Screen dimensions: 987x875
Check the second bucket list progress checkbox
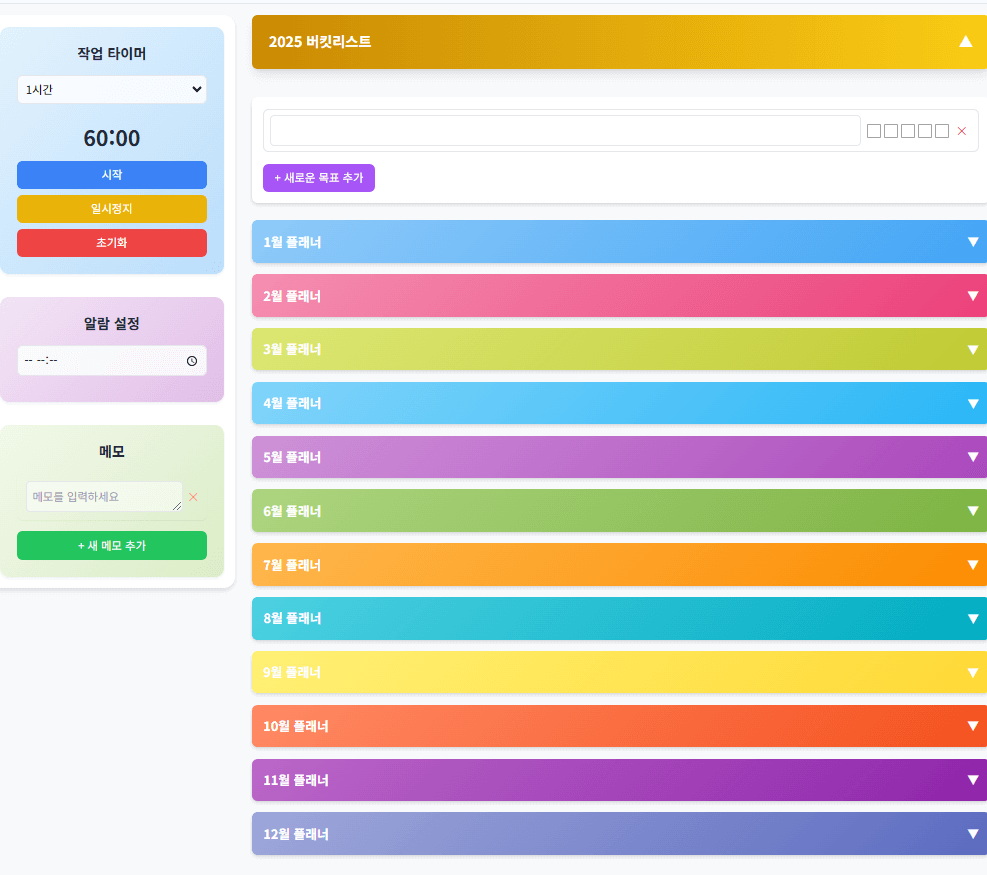coord(891,131)
